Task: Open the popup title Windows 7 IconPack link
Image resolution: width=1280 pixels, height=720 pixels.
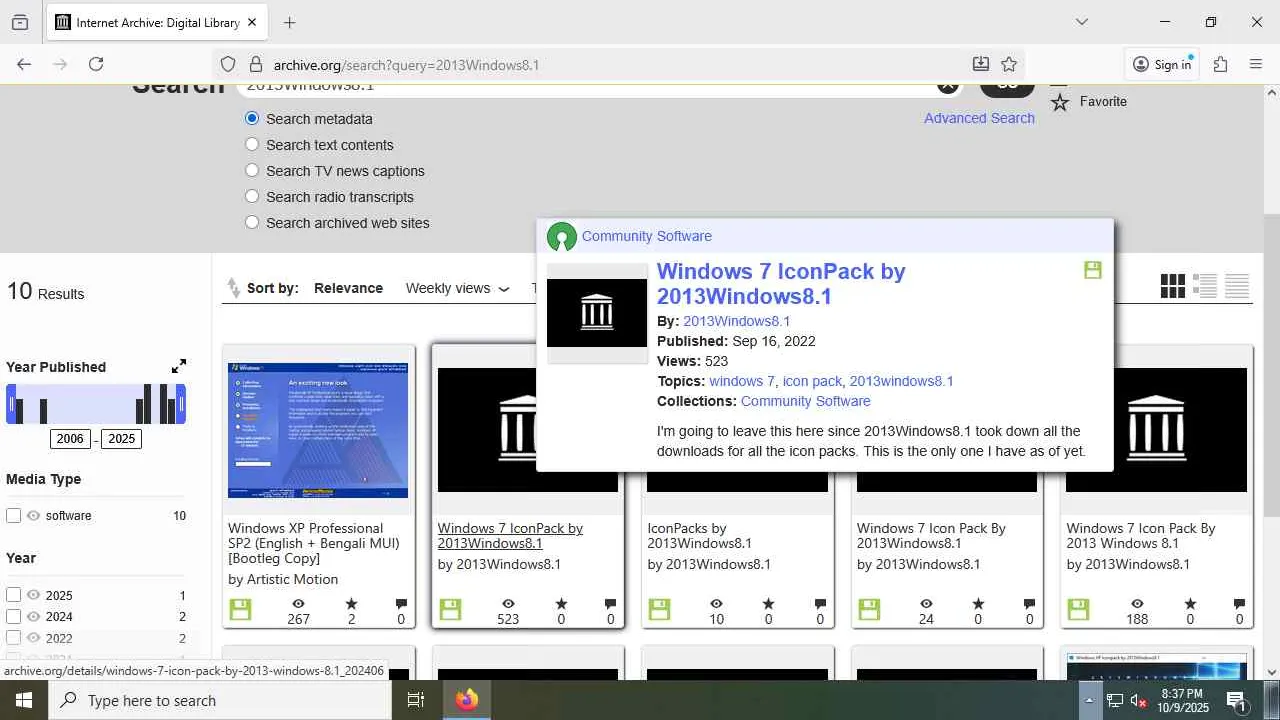Action: point(781,284)
